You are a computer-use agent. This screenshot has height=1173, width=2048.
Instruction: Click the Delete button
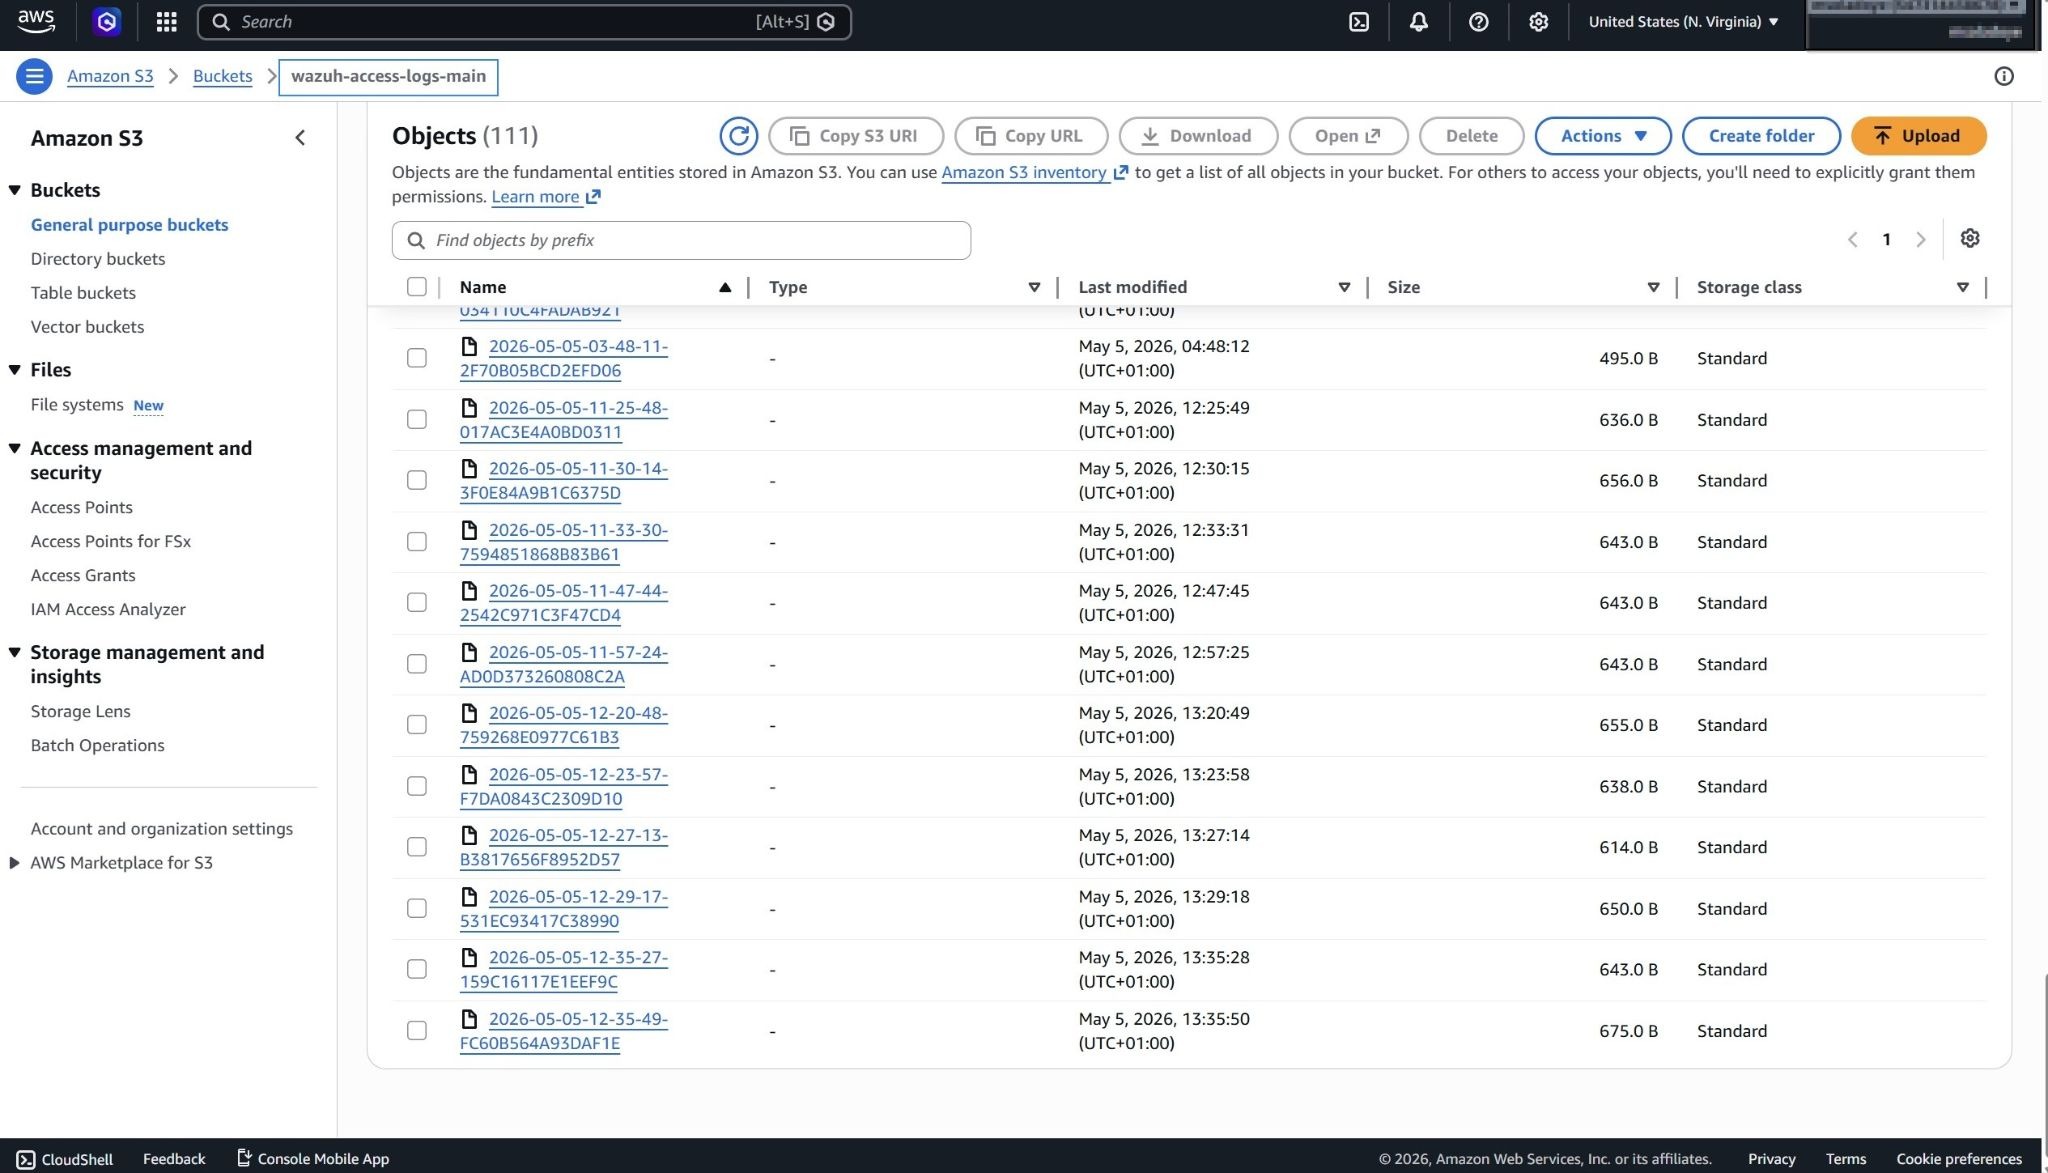point(1471,136)
